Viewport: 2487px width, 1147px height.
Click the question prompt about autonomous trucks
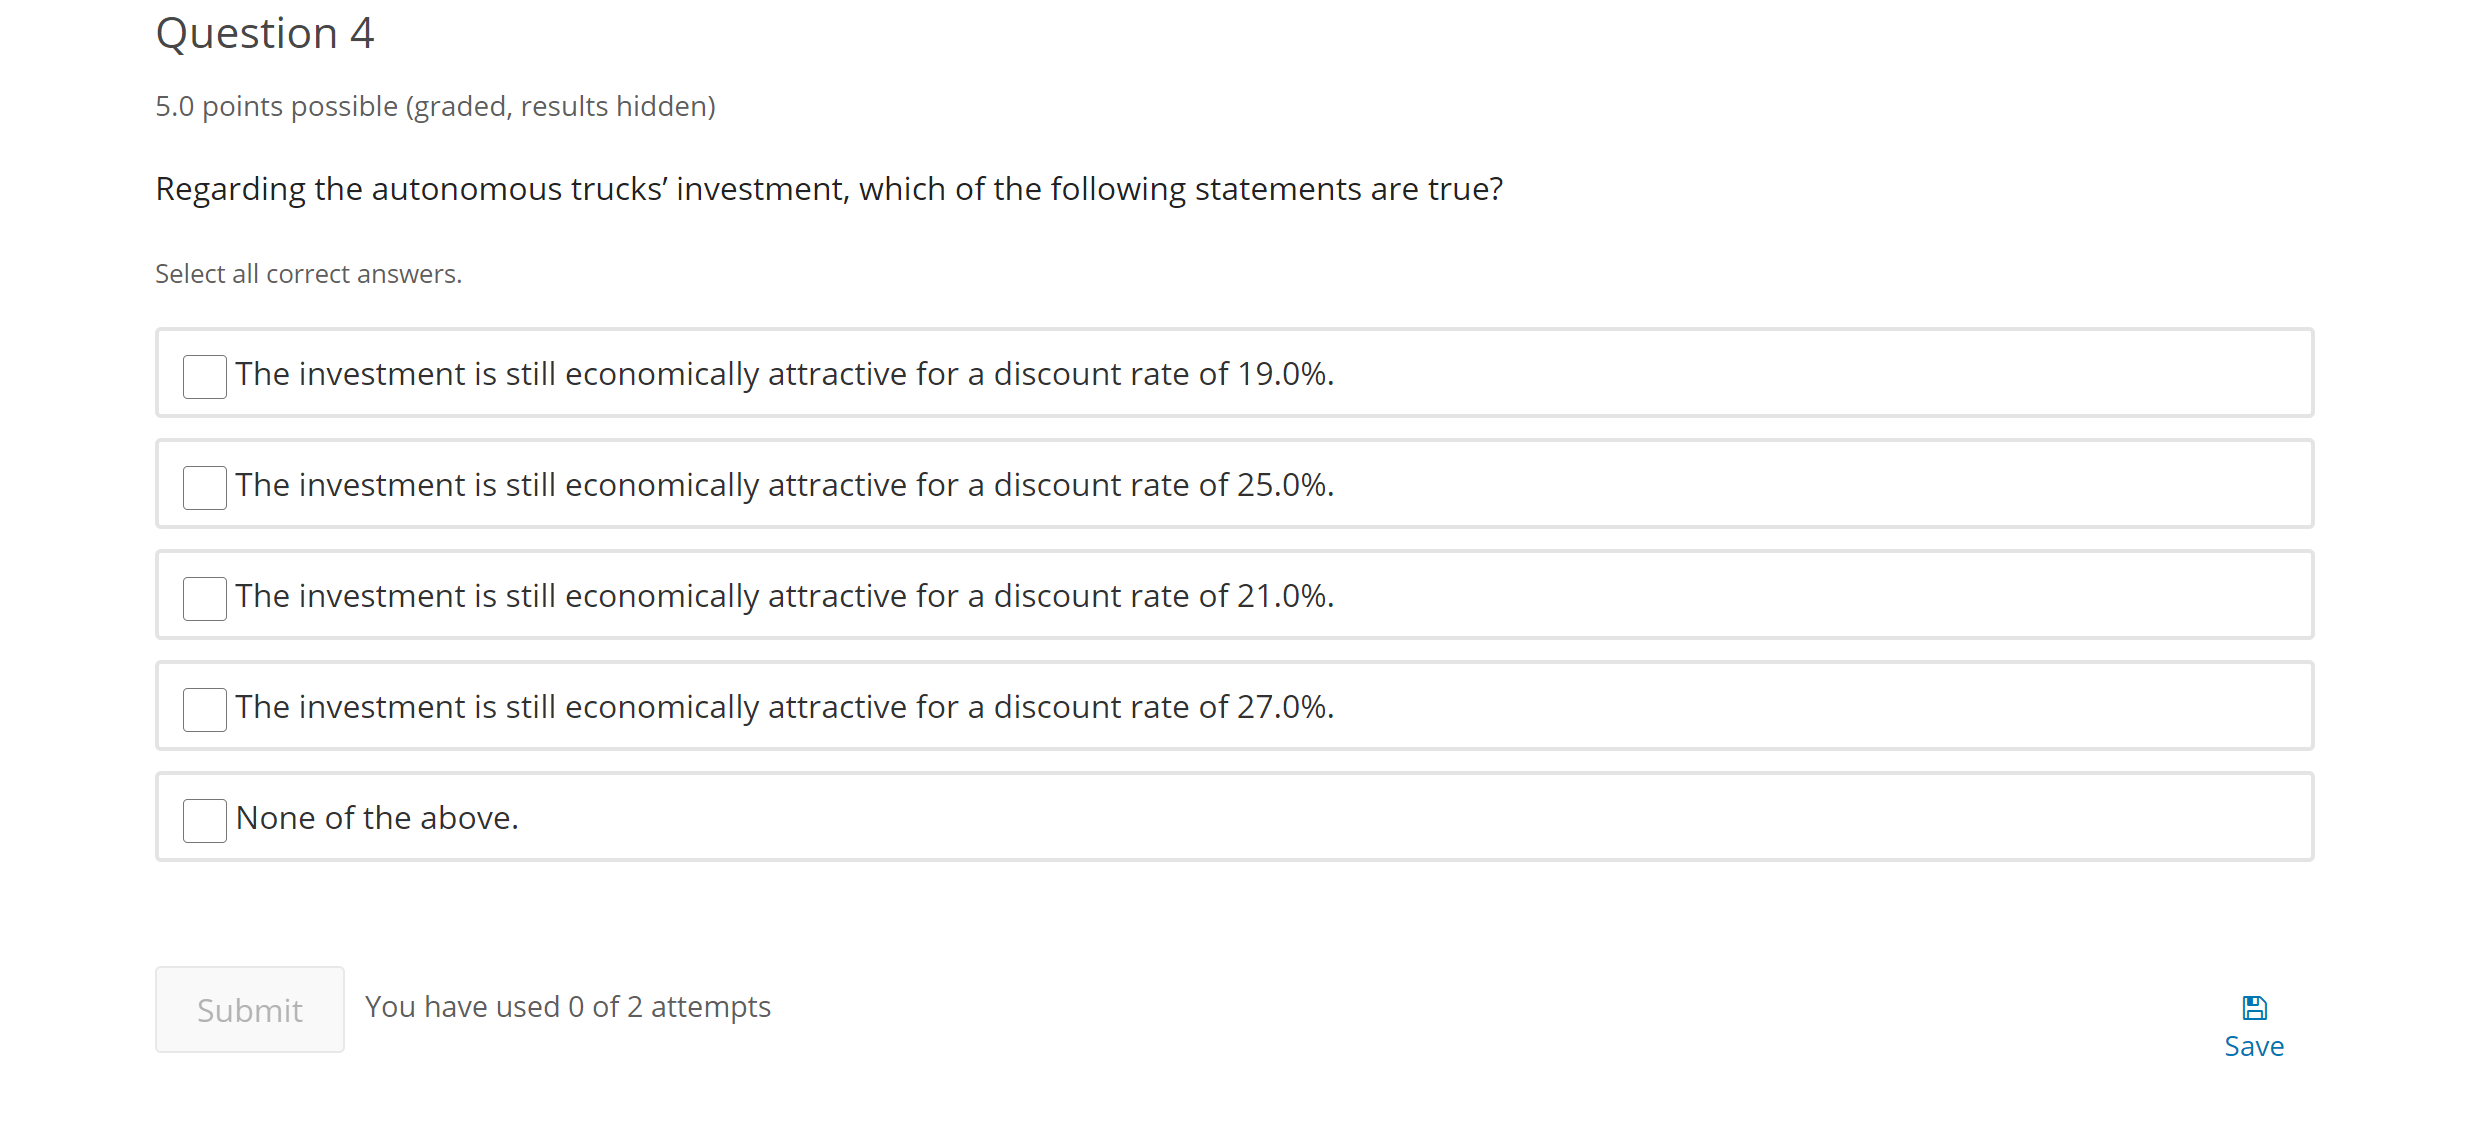pos(829,188)
